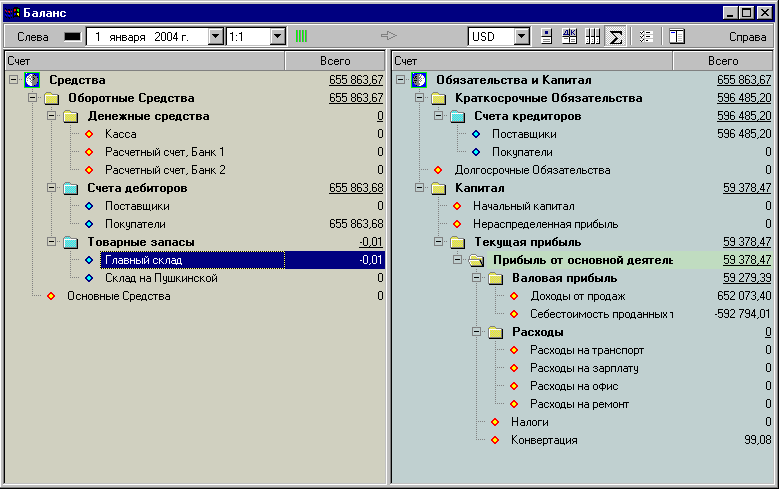Select the Себестоимость проданных row

click(x=602, y=314)
